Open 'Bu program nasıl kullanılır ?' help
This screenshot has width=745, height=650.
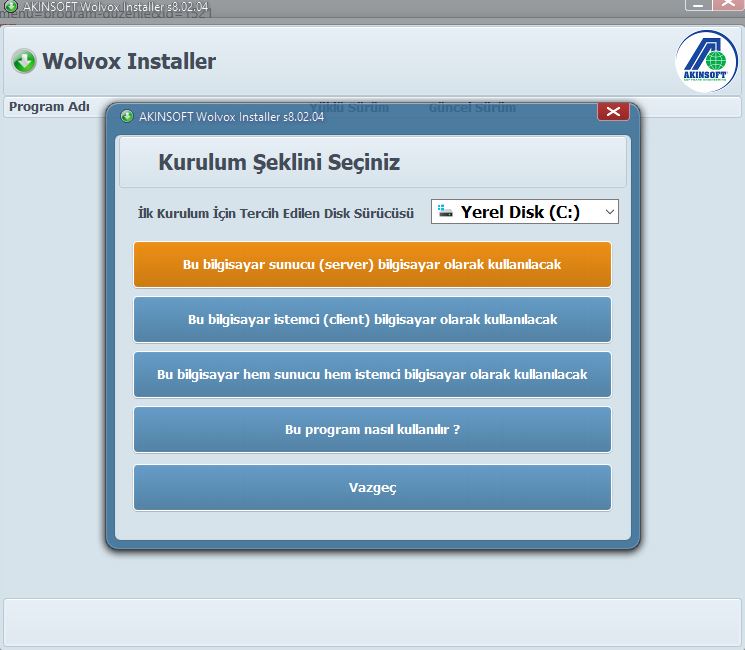[372, 430]
